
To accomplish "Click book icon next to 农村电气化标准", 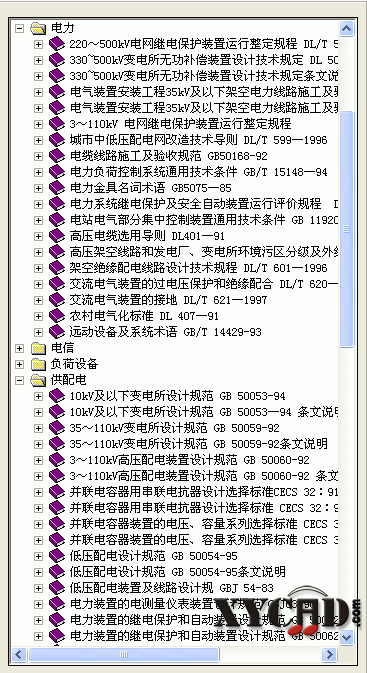I will [57, 316].
